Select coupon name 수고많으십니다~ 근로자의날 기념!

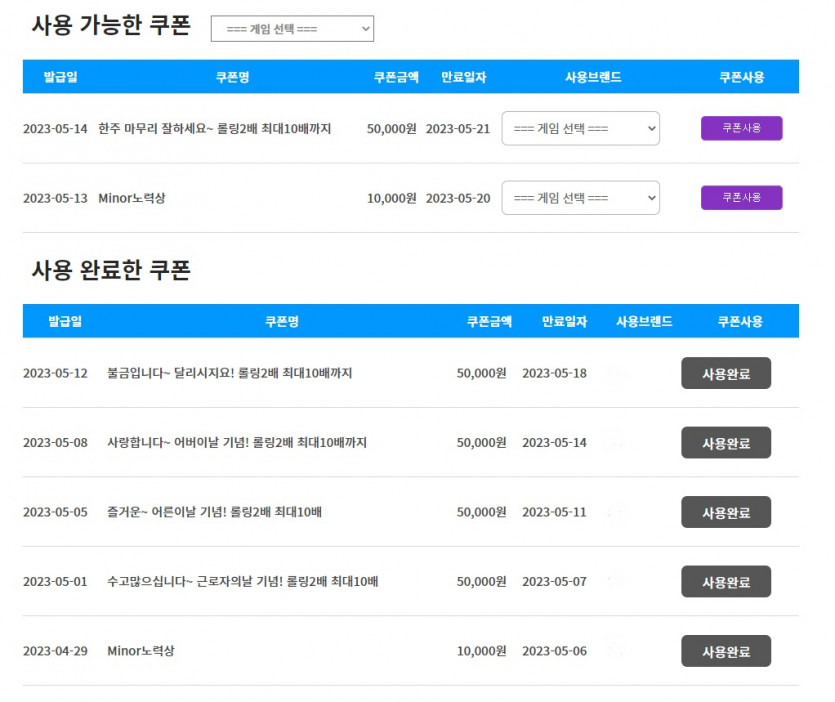pyautogui.click(x=195, y=582)
